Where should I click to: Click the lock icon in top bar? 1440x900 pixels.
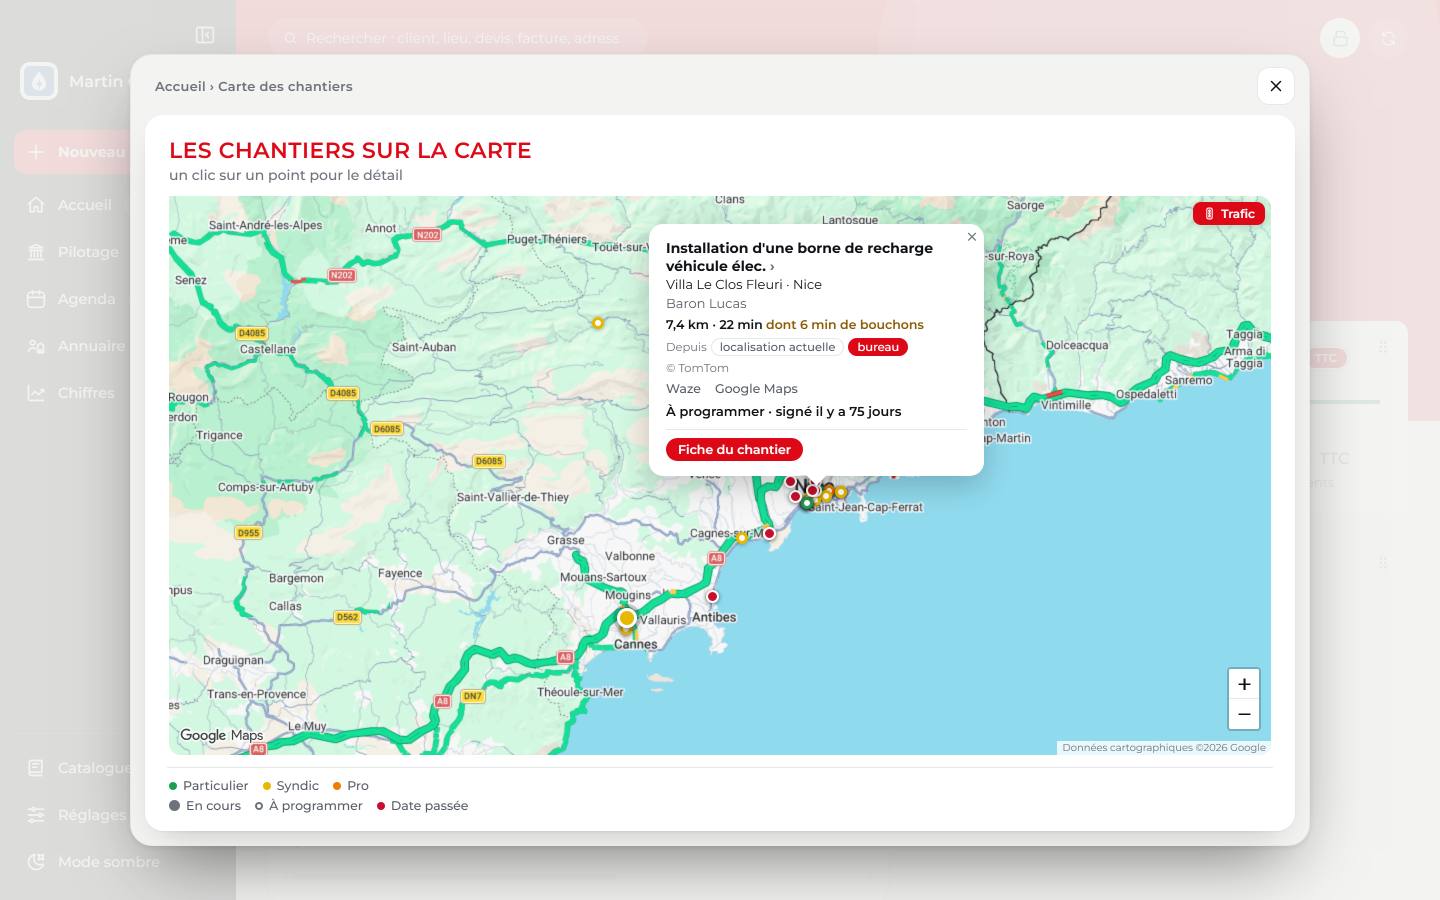1340,38
